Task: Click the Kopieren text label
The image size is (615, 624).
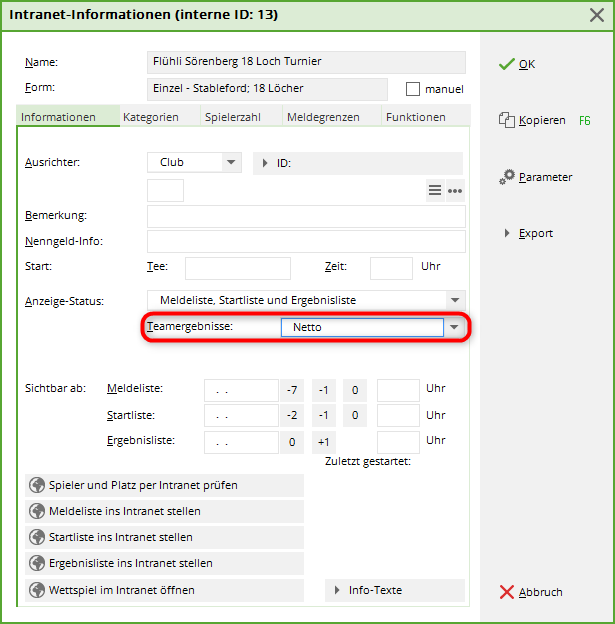Action: pos(542,120)
